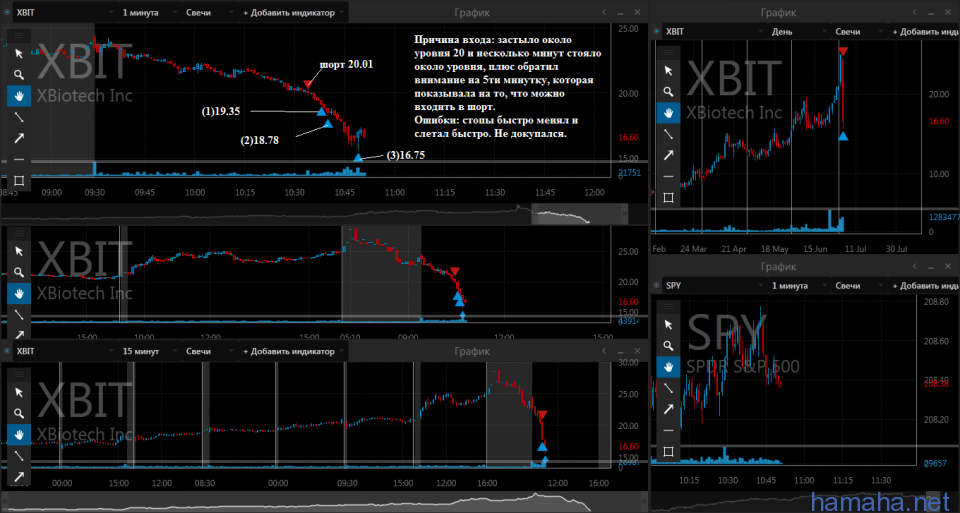Toggle link indicator beside SPY ticker
960x513 pixels.
[x=657, y=286]
